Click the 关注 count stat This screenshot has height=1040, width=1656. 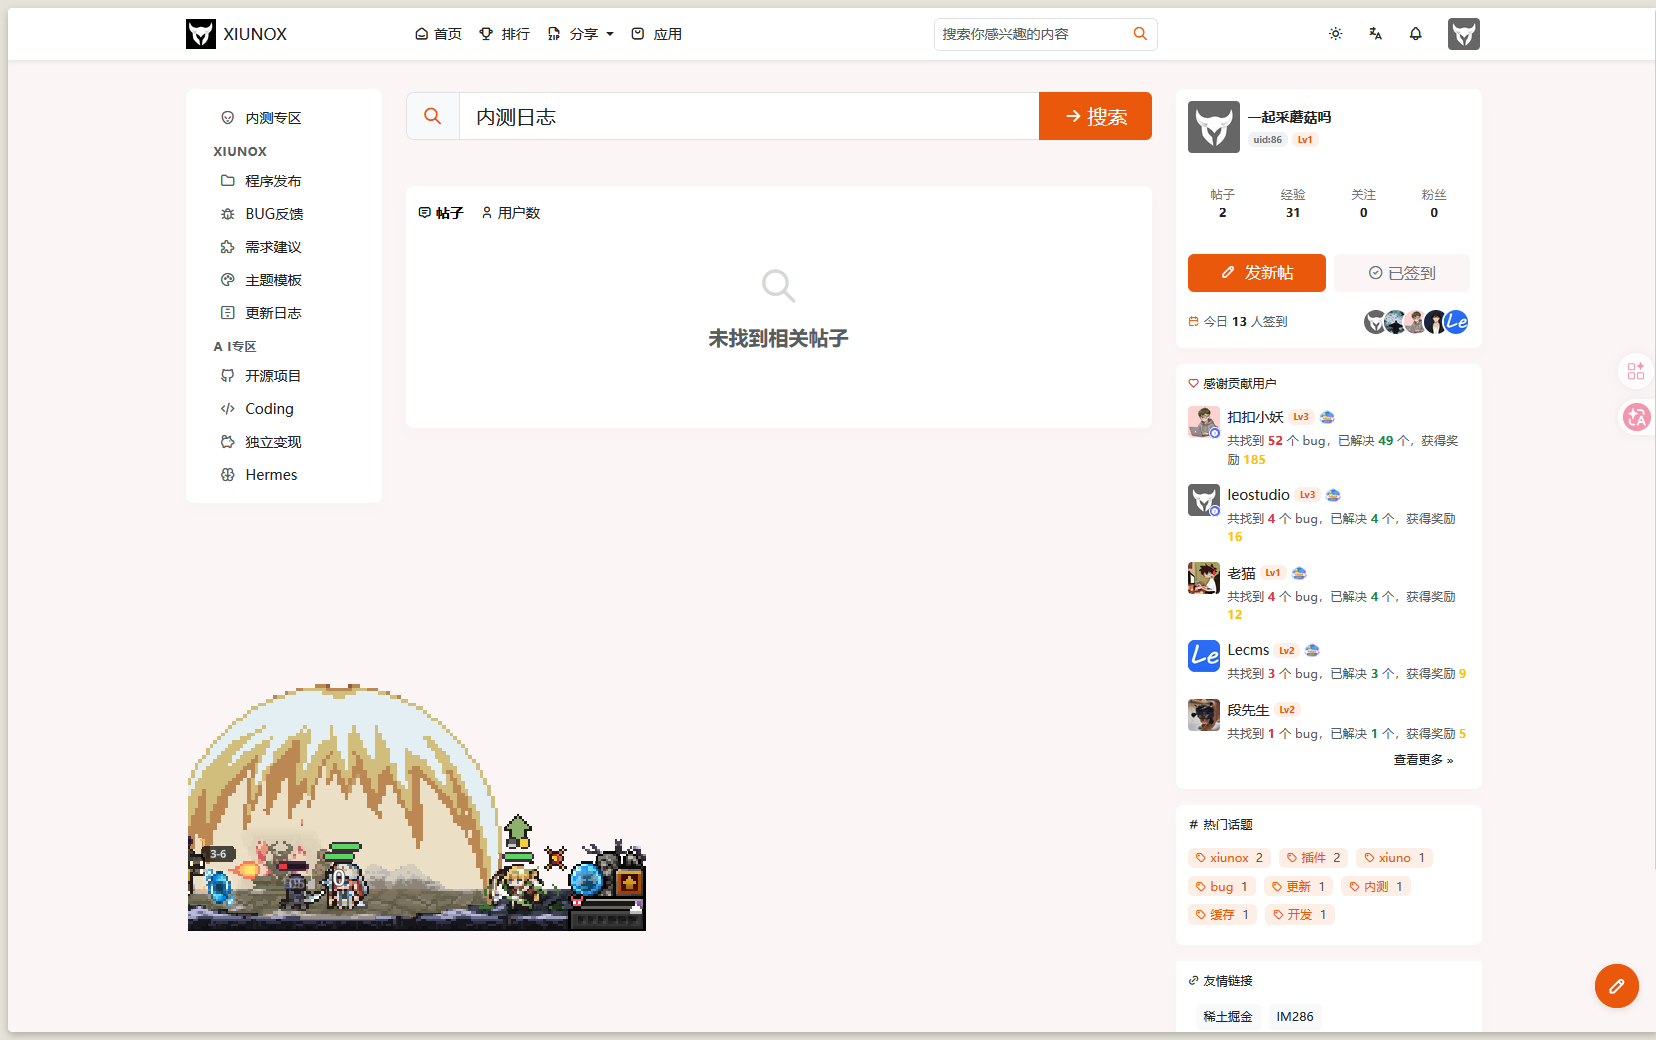point(1363,203)
